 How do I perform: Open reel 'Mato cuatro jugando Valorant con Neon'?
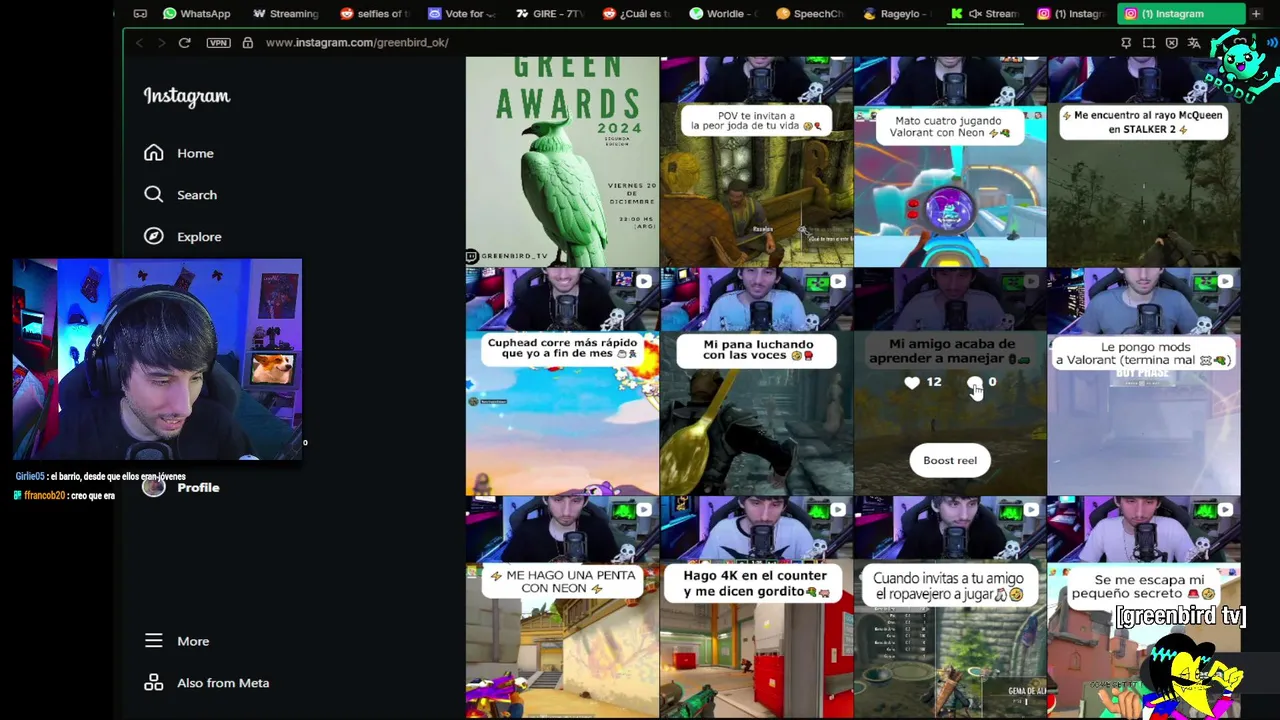point(950,161)
